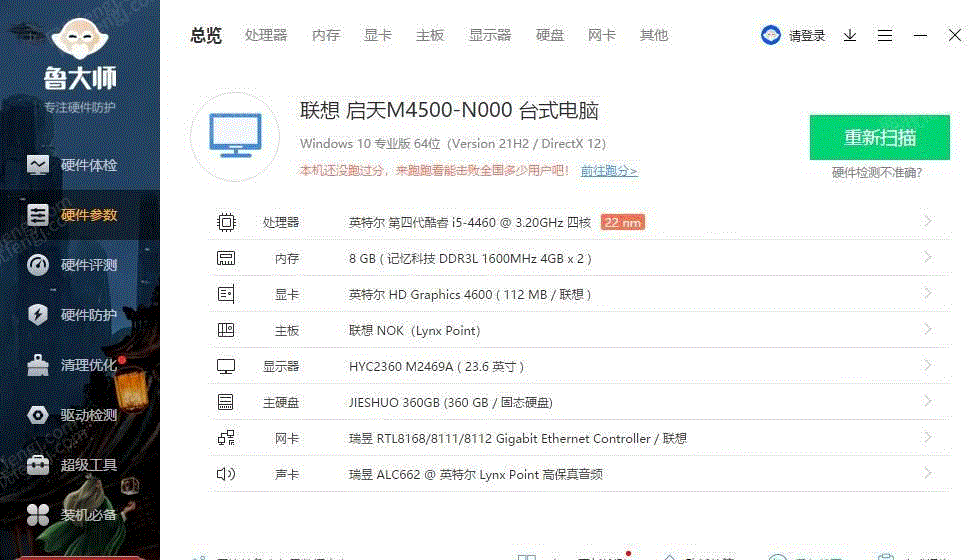Open the 硬件评测 gauge icon
The image size is (980, 560).
point(38,265)
